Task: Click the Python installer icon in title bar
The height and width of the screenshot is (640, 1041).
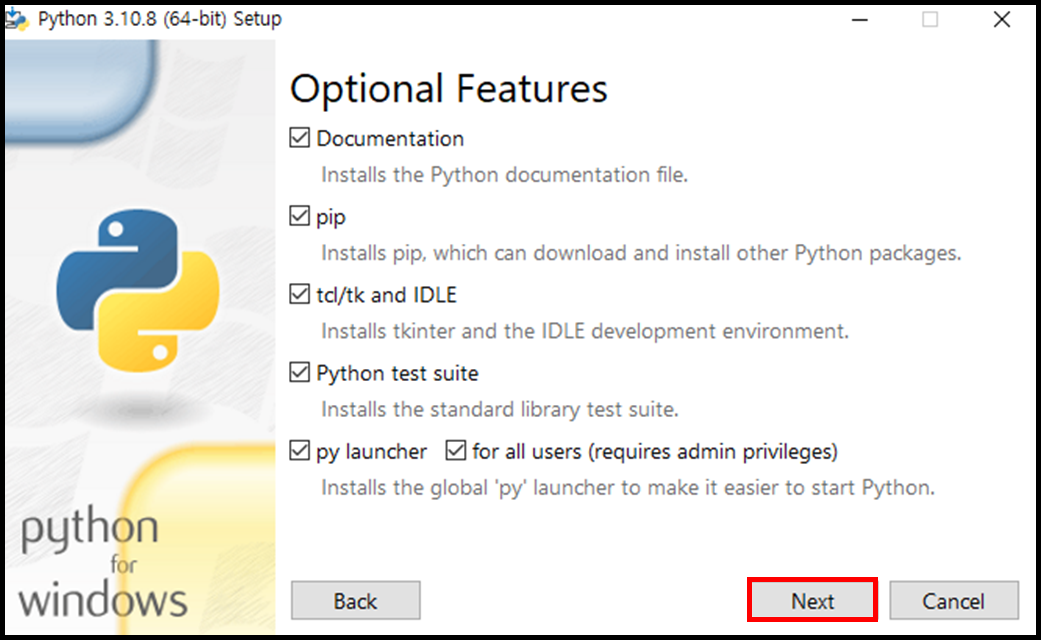Action: point(17,20)
